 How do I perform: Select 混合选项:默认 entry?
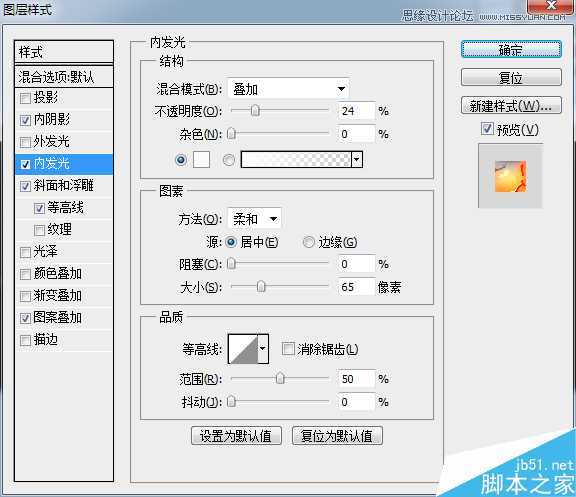click(x=64, y=77)
